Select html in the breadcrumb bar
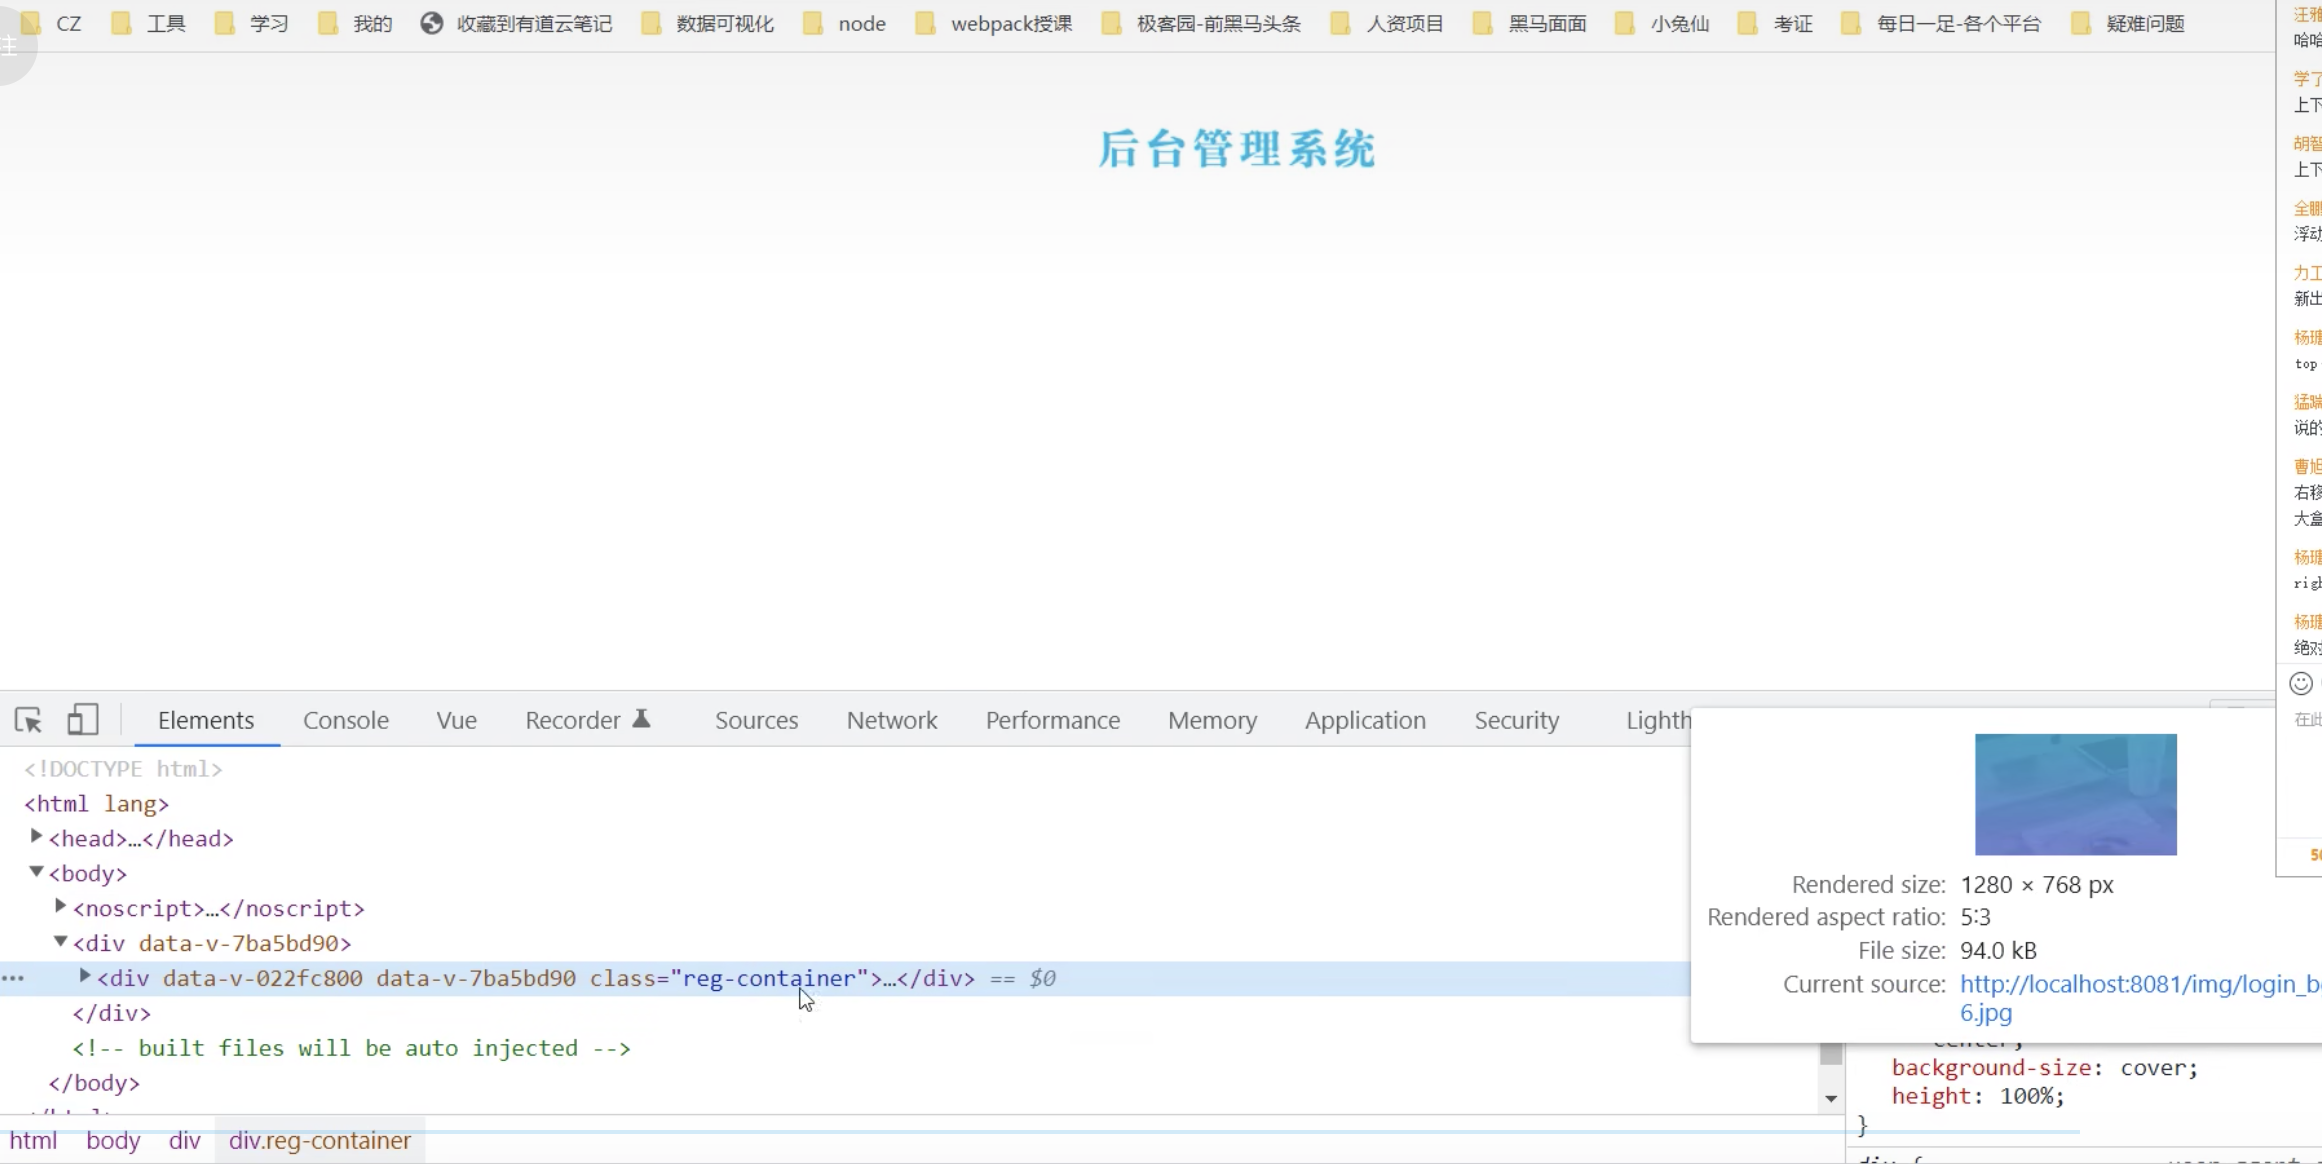 (x=33, y=1140)
